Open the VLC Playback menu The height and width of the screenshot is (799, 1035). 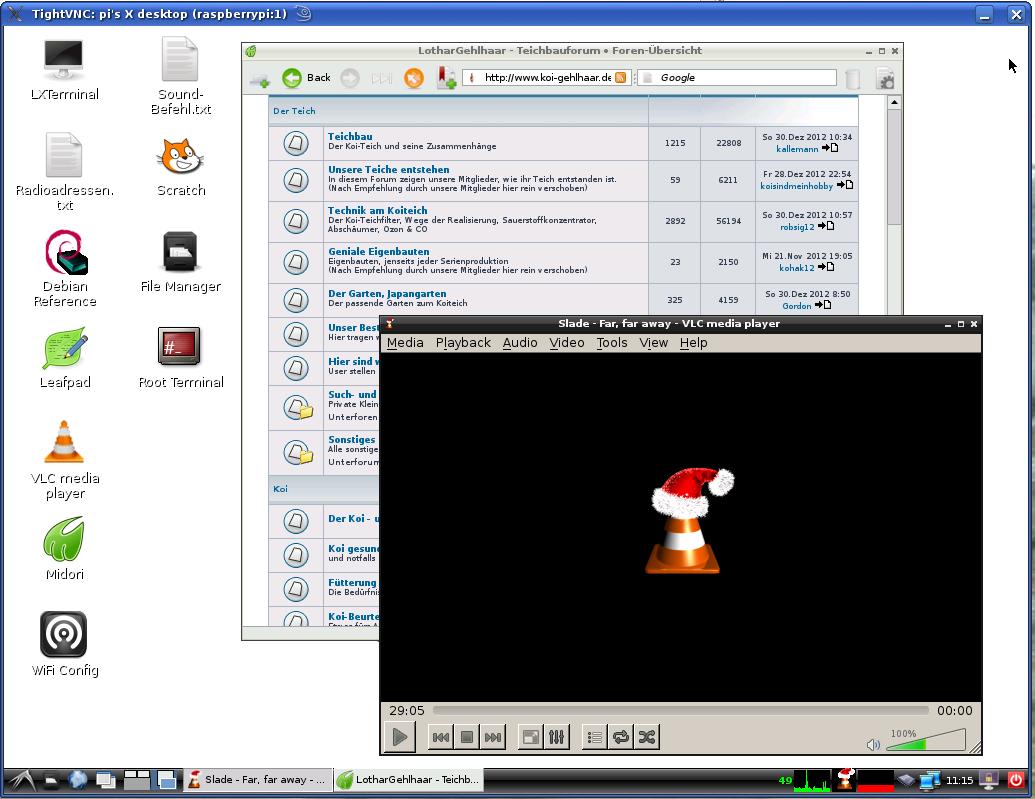coord(463,342)
